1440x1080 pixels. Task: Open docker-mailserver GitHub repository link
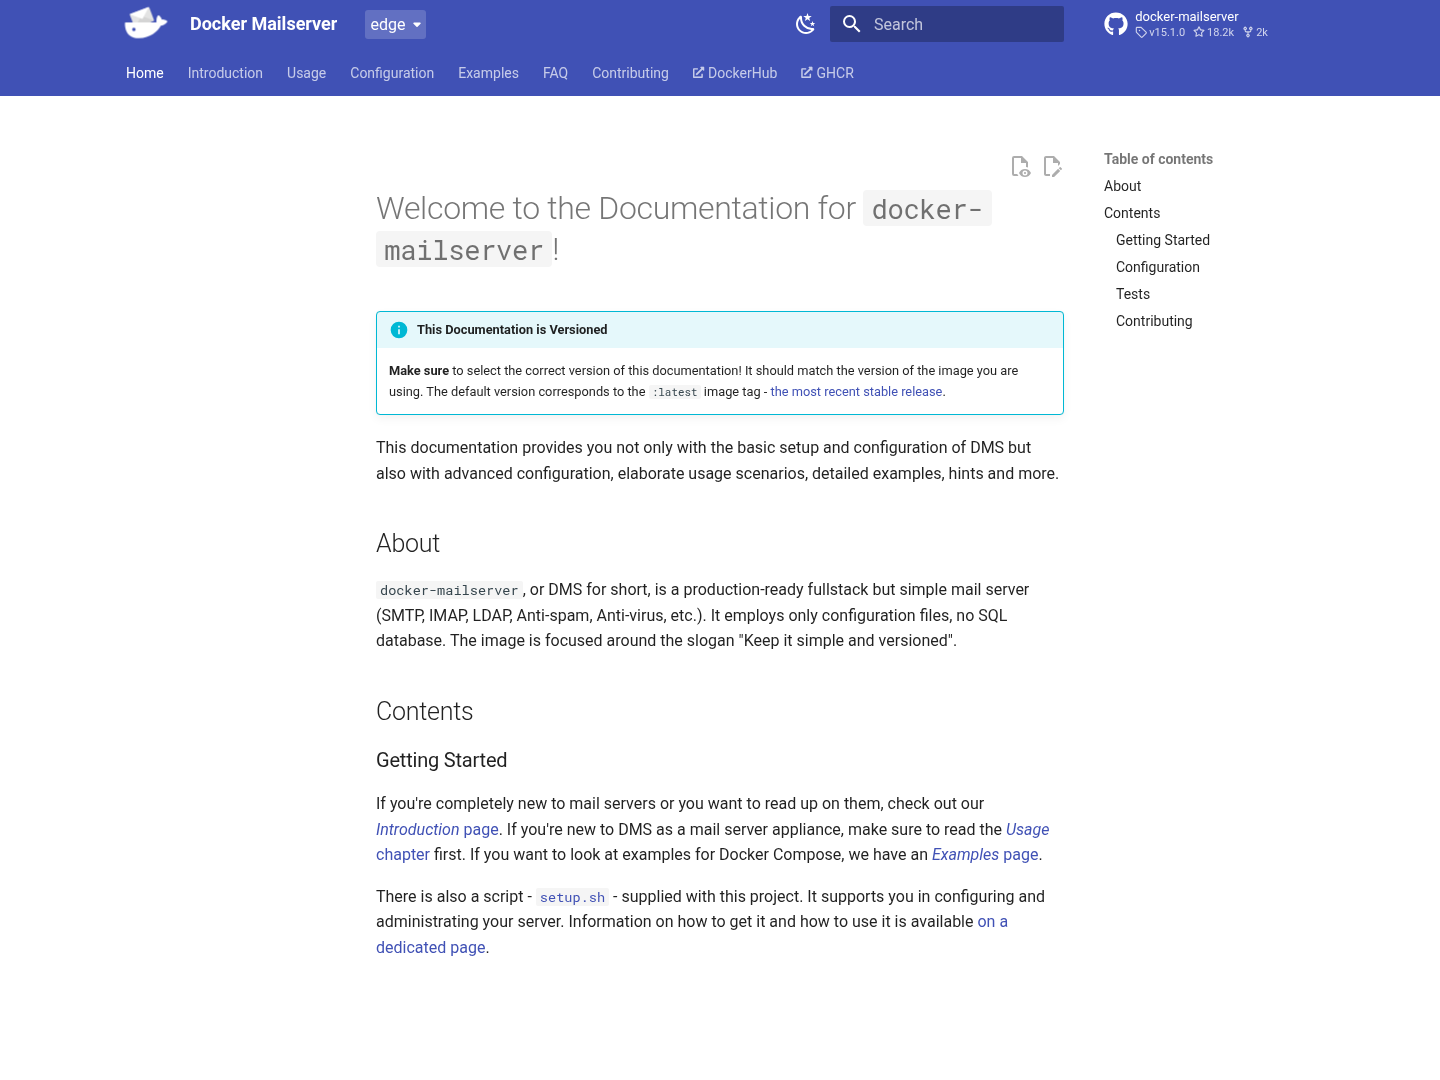point(1185,24)
